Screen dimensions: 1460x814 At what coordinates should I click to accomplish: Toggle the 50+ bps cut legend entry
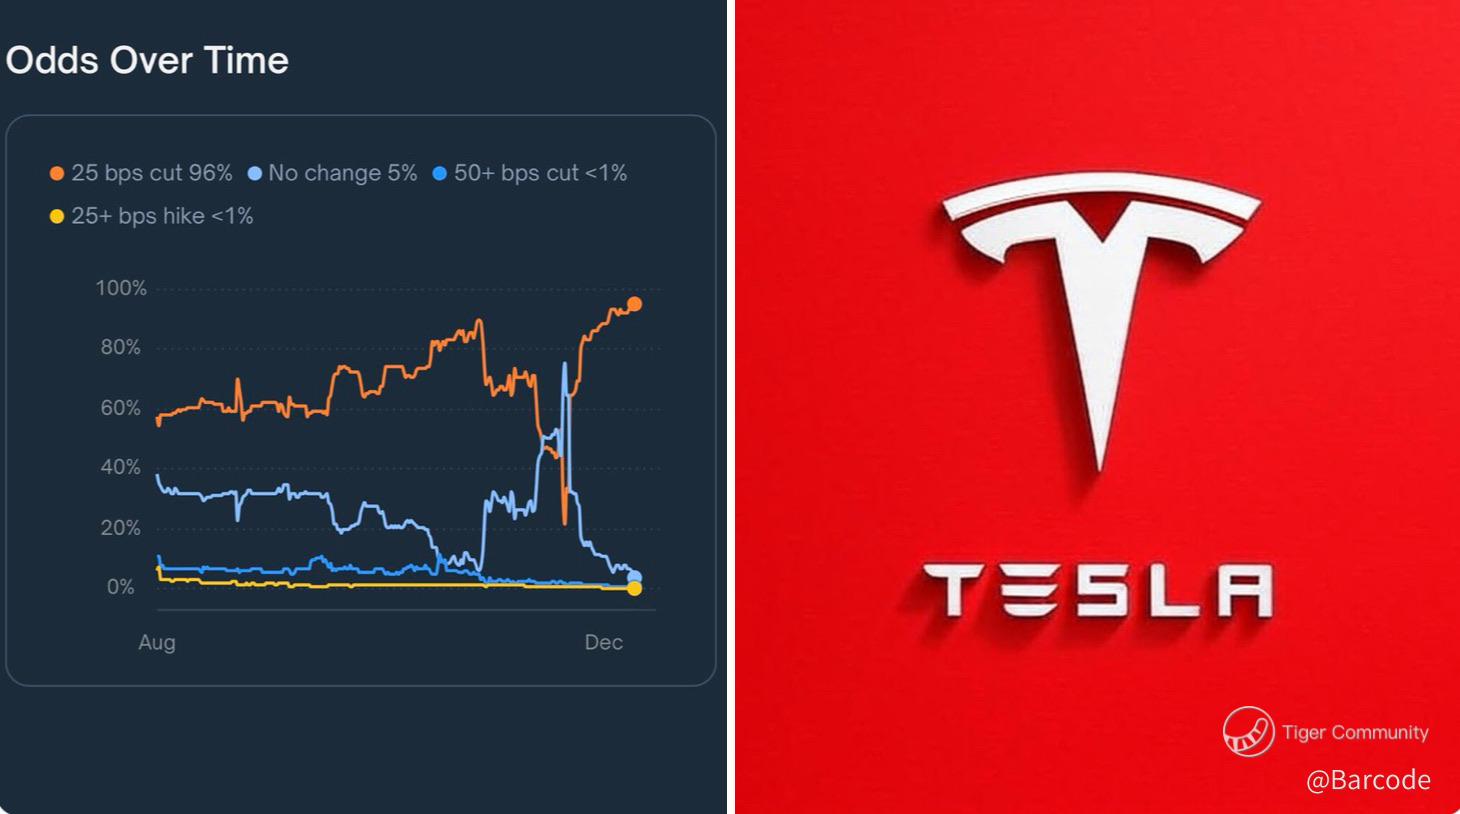pos(530,173)
